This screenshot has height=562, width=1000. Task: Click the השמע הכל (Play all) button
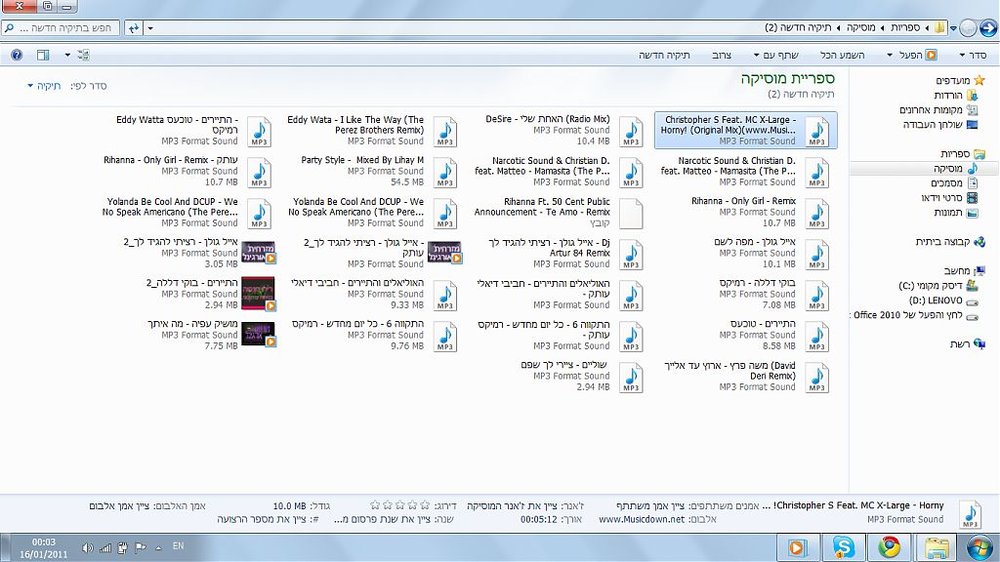842,55
